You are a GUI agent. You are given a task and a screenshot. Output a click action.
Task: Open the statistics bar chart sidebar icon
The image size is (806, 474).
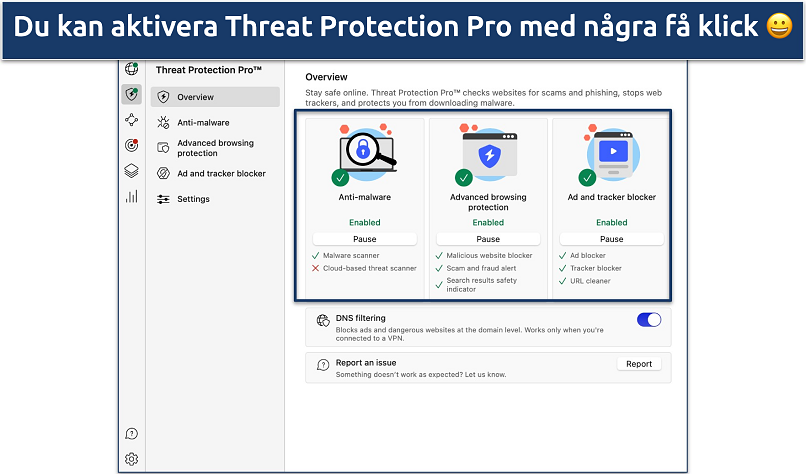131,196
